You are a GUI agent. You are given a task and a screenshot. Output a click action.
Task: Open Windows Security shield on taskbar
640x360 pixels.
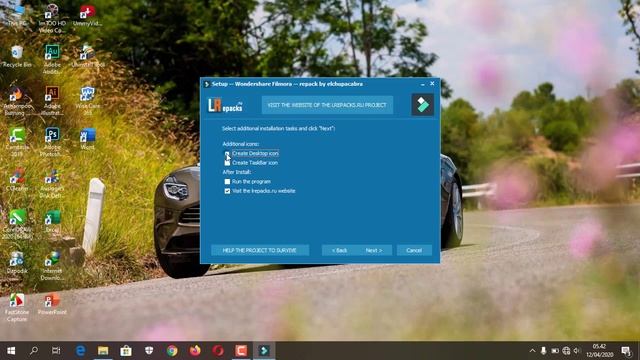click(149, 351)
